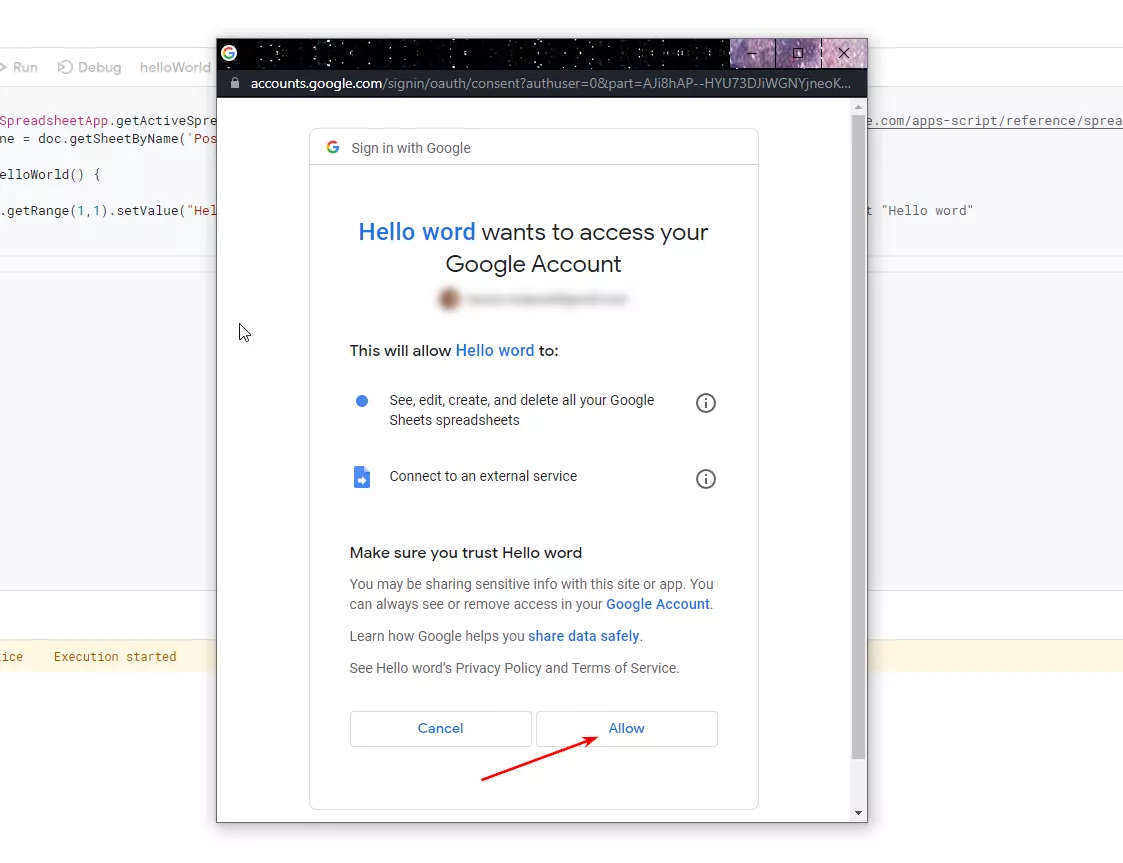Image resolution: width=1123 pixels, height=863 pixels.
Task: Open the share data safely link
Action: [584, 636]
